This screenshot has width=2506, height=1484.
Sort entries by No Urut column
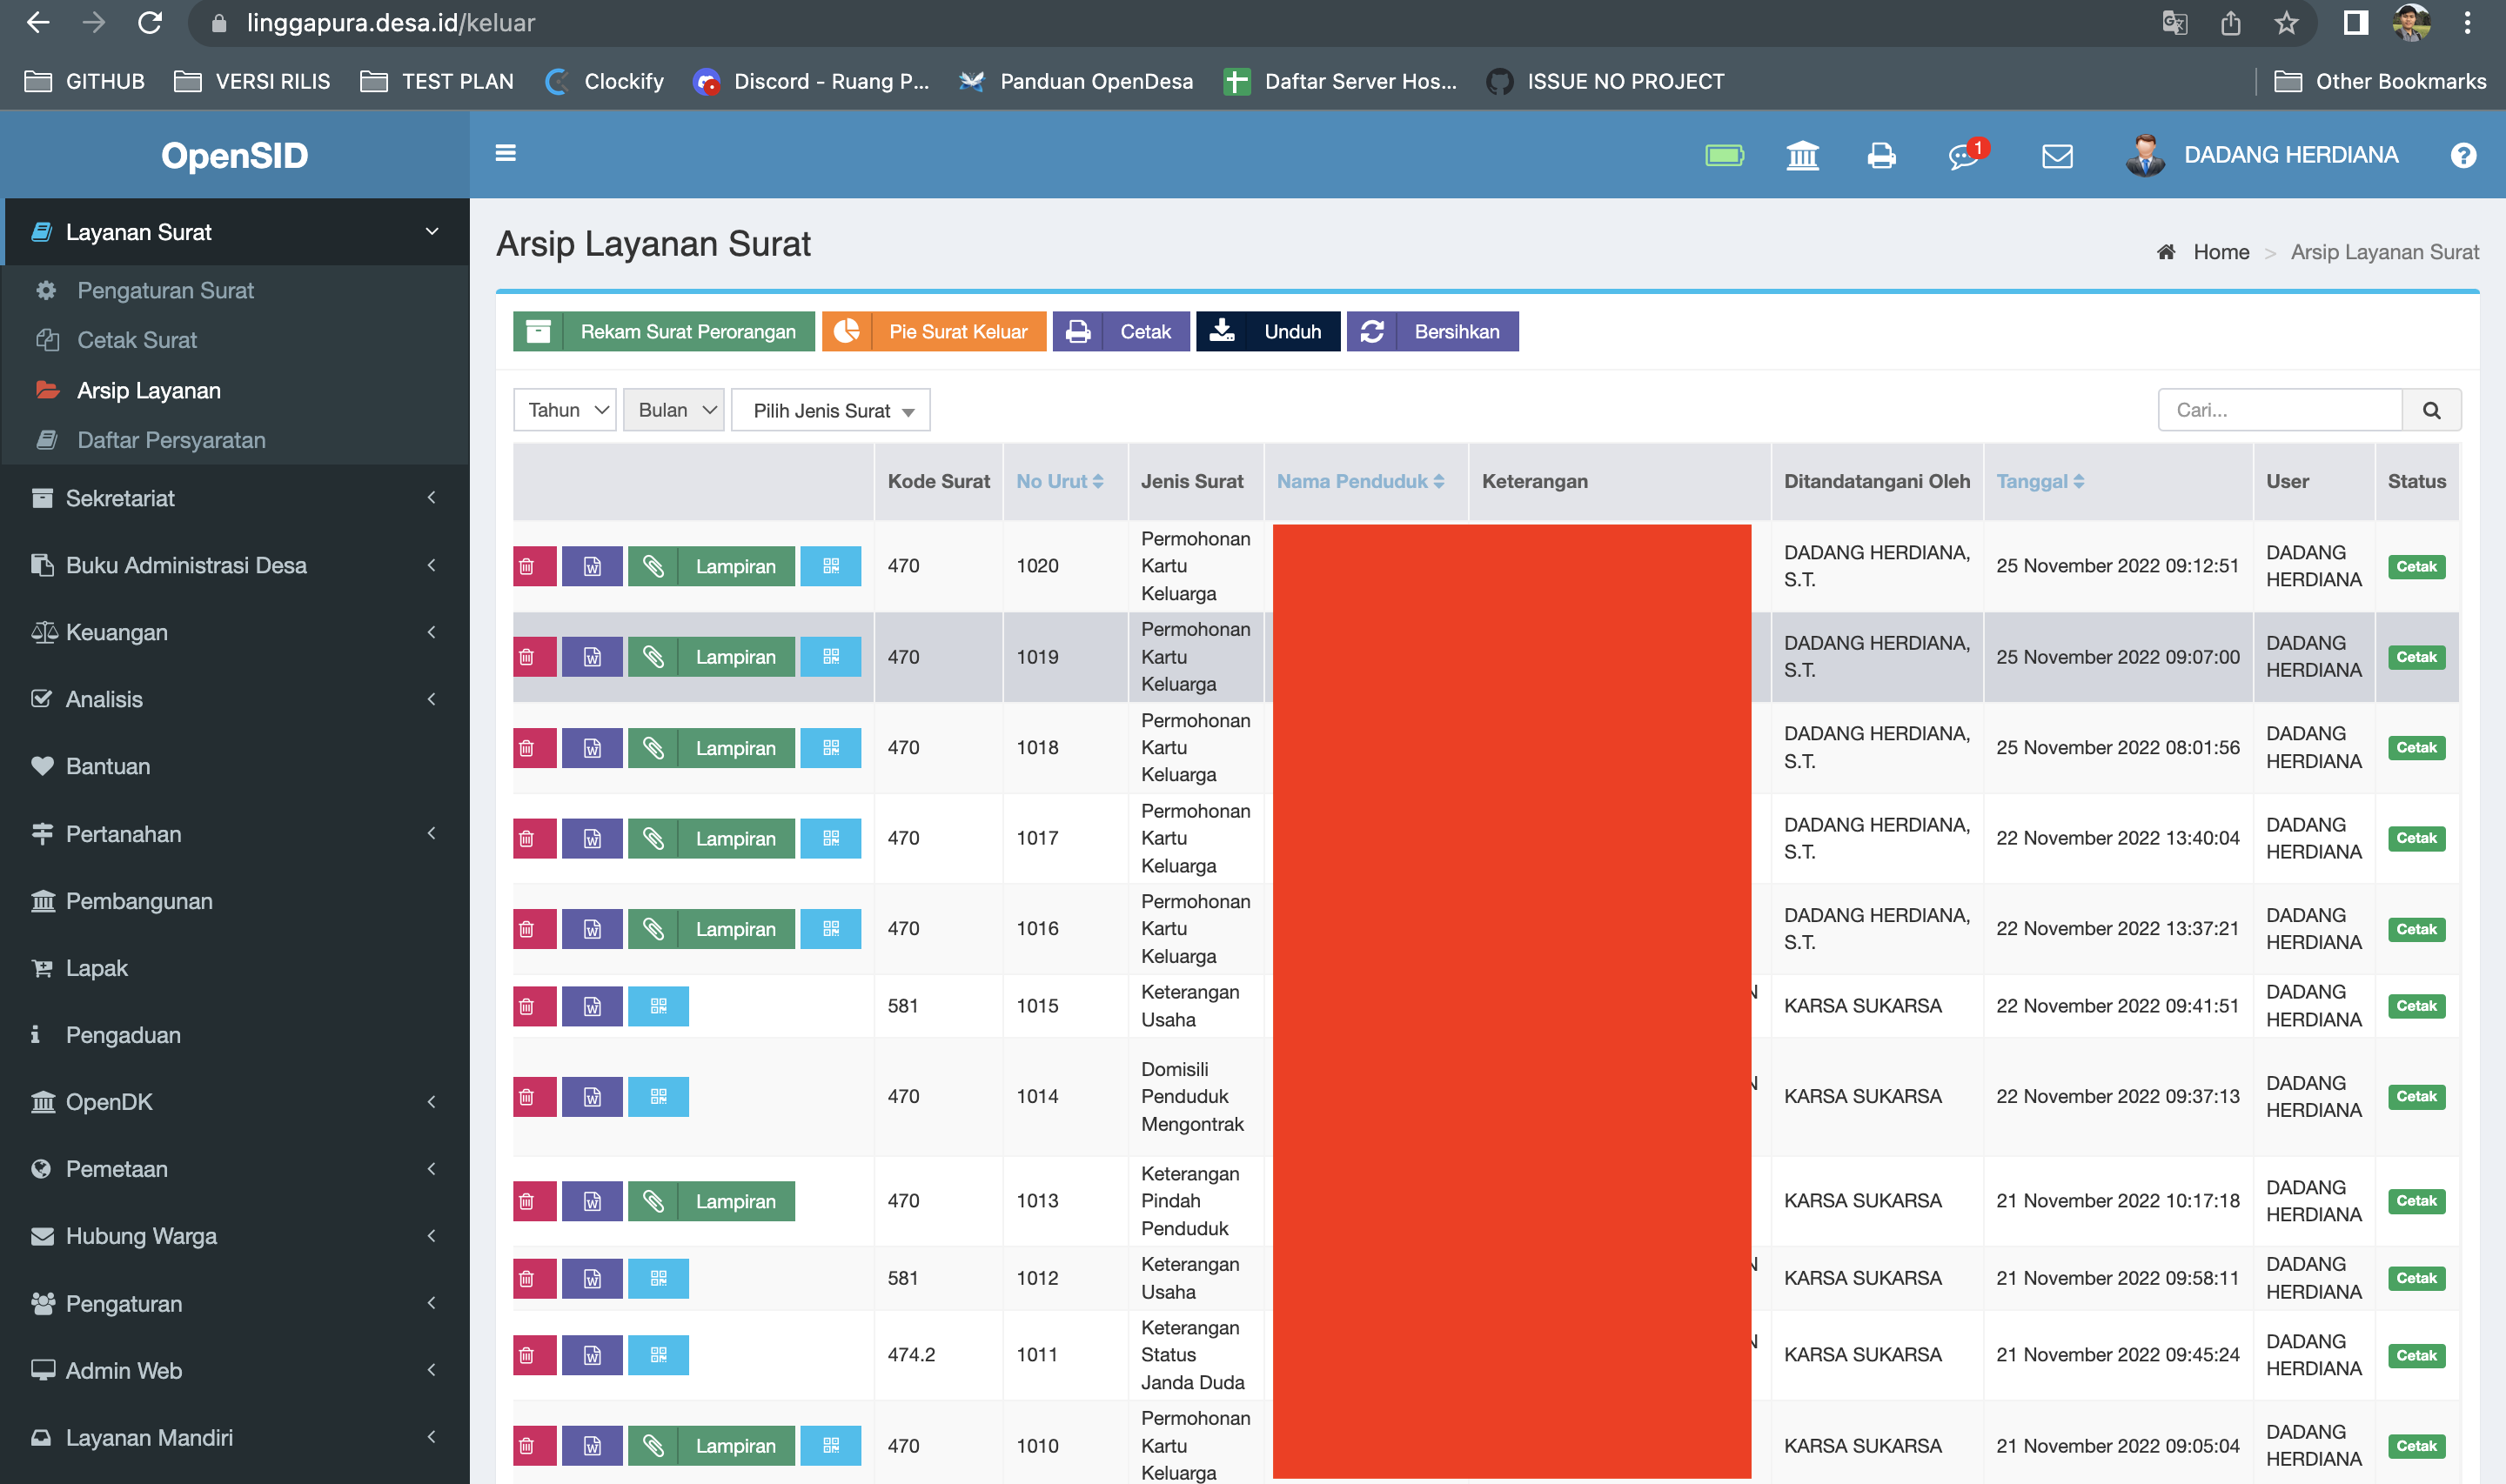(1058, 481)
